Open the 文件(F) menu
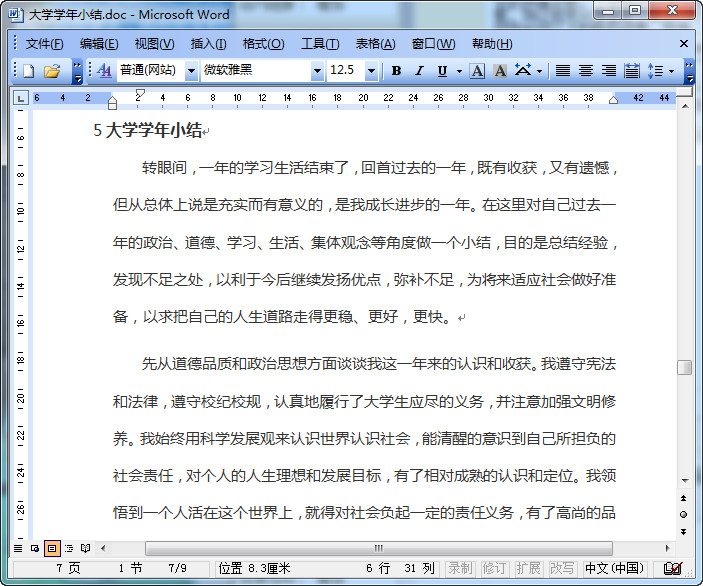This screenshot has width=703, height=586. pos(44,44)
